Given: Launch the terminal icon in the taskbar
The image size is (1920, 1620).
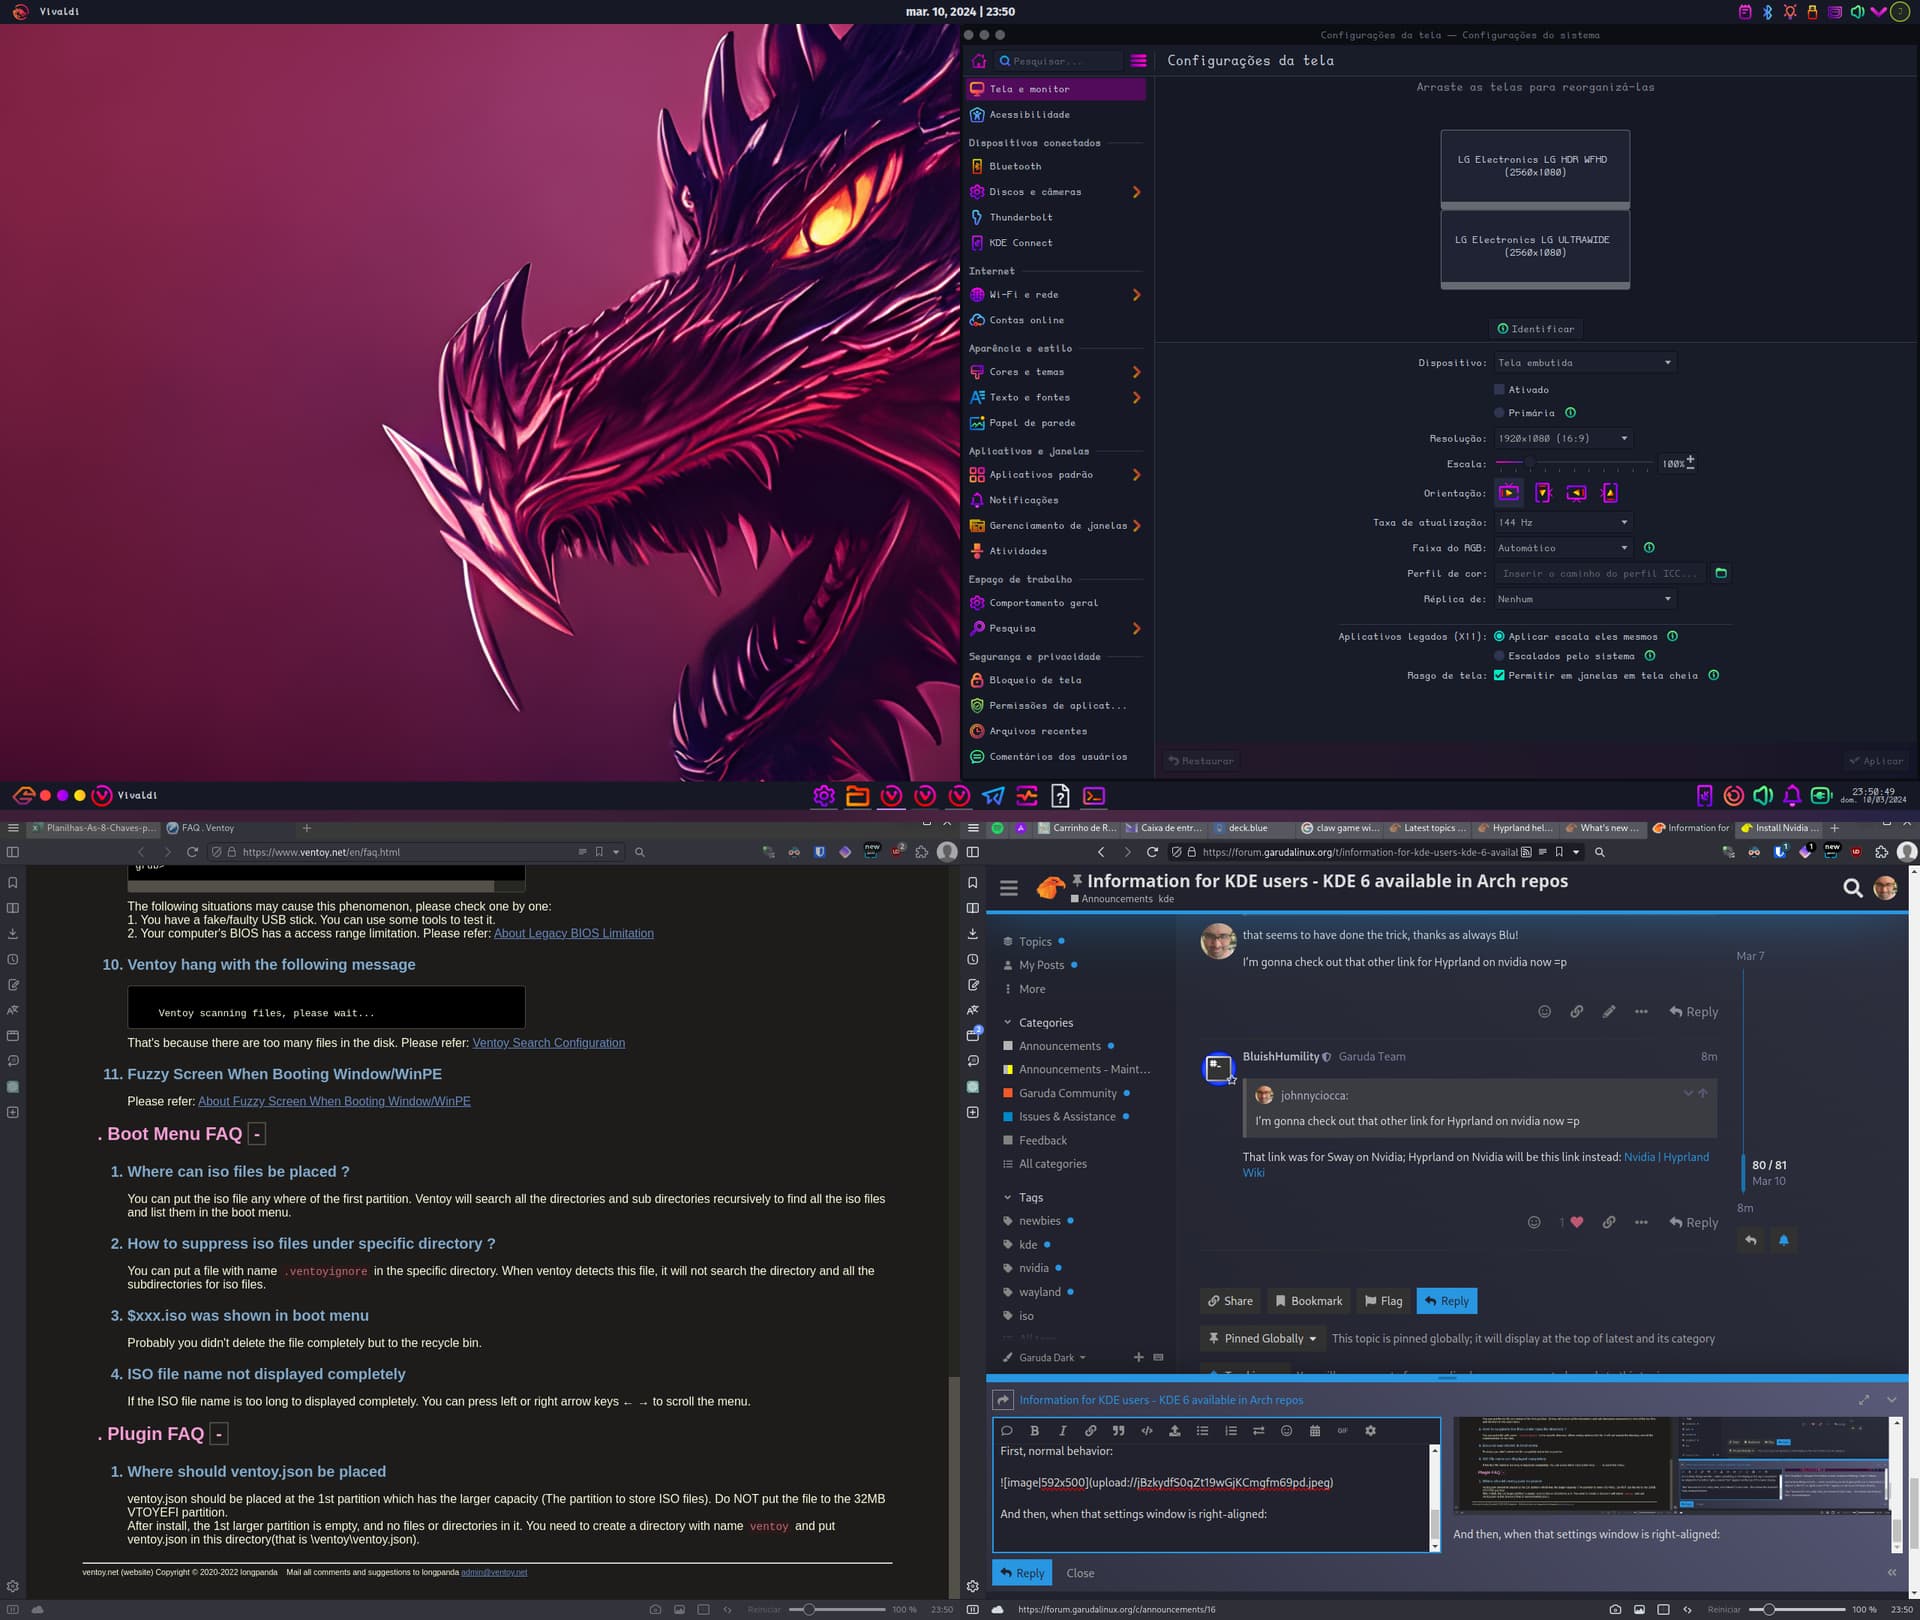Looking at the screenshot, I should tap(1094, 796).
